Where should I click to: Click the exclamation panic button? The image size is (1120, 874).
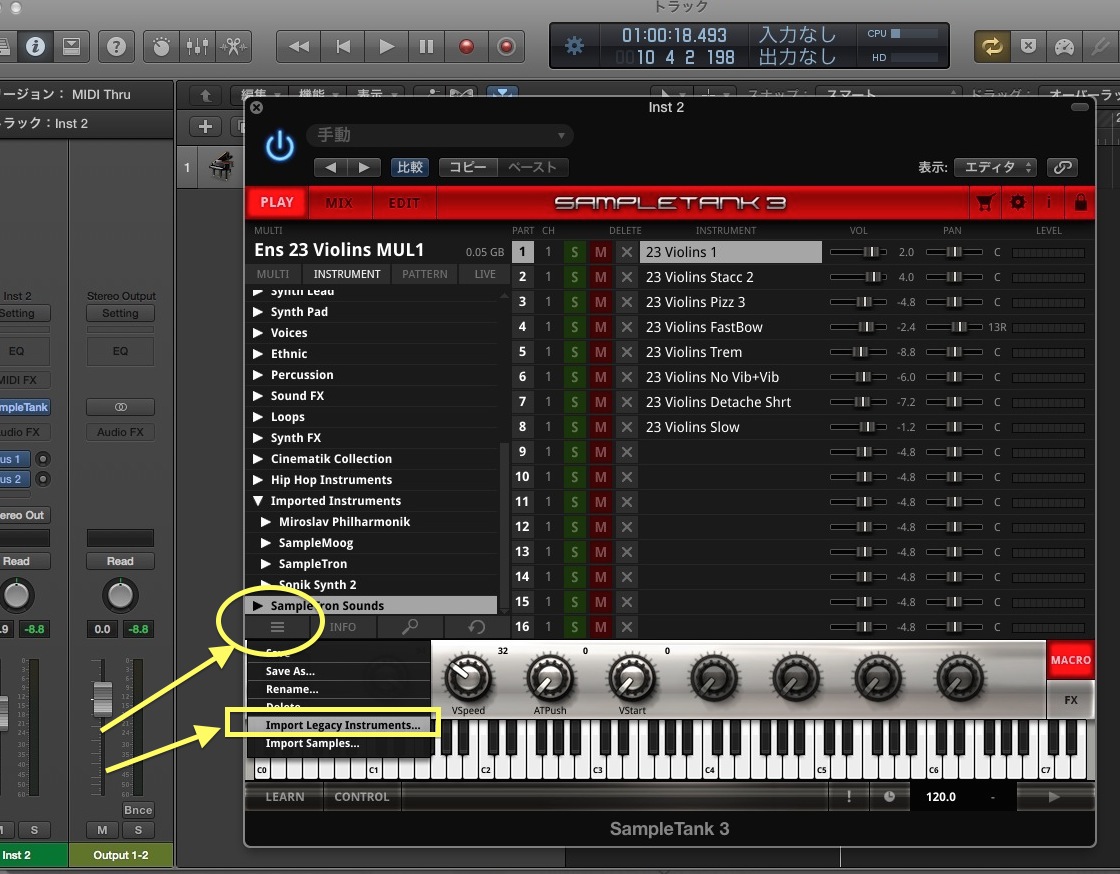(x=849, y=797)
